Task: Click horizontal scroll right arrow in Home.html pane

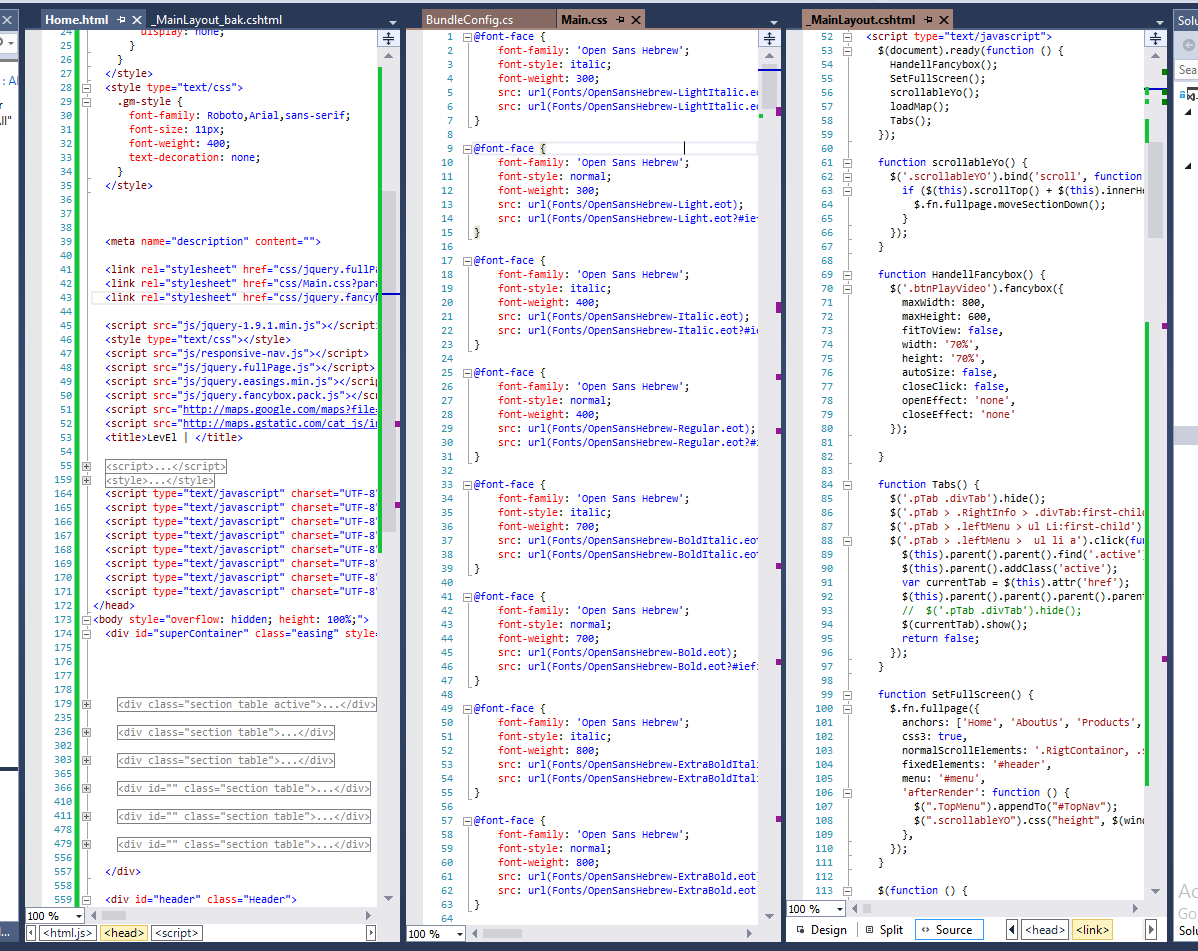Action: coord(368,915)
